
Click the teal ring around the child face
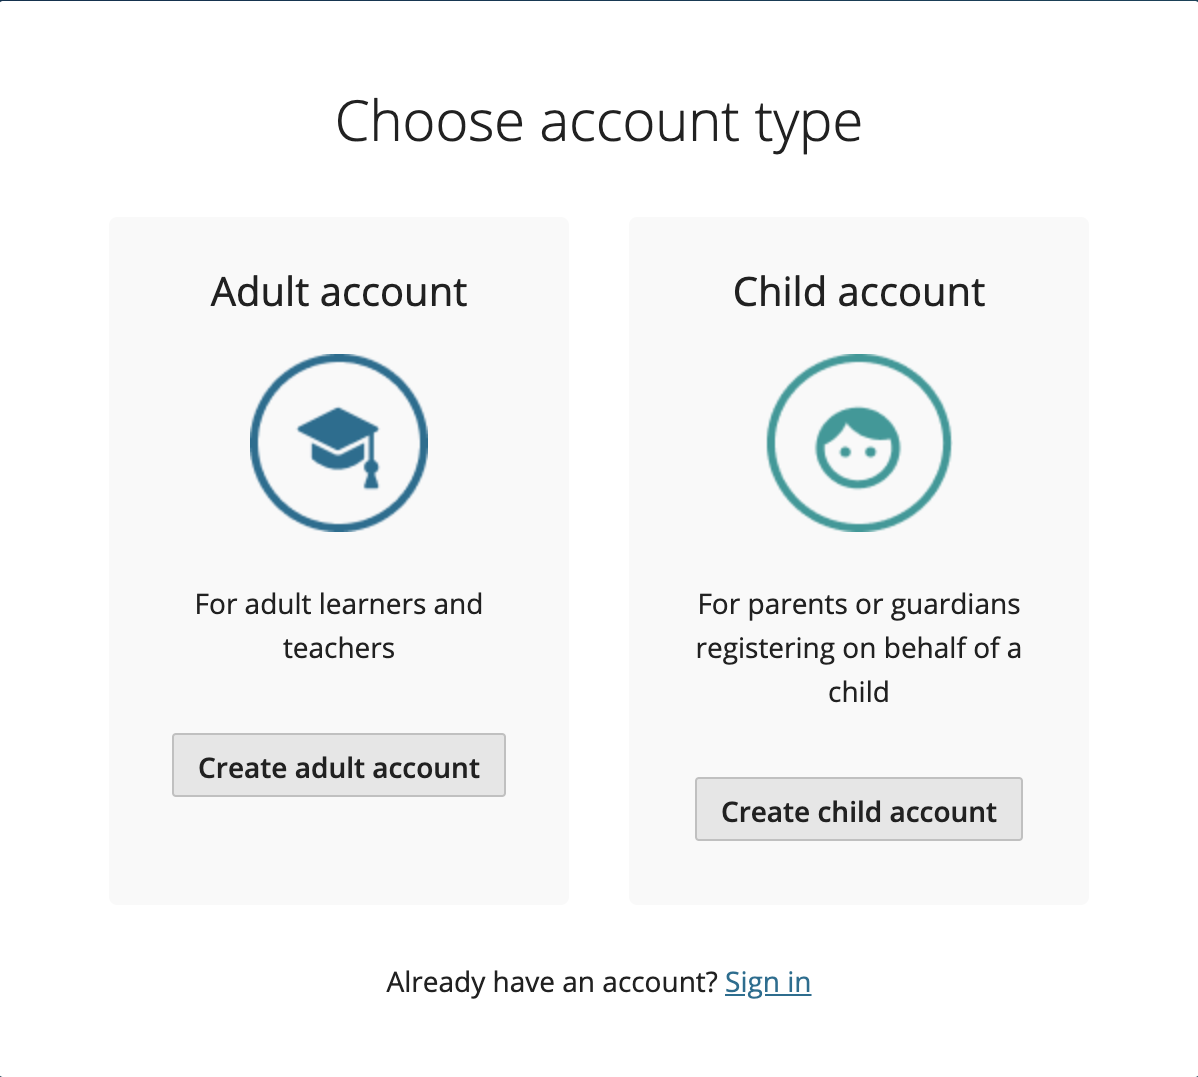(859, 357)
